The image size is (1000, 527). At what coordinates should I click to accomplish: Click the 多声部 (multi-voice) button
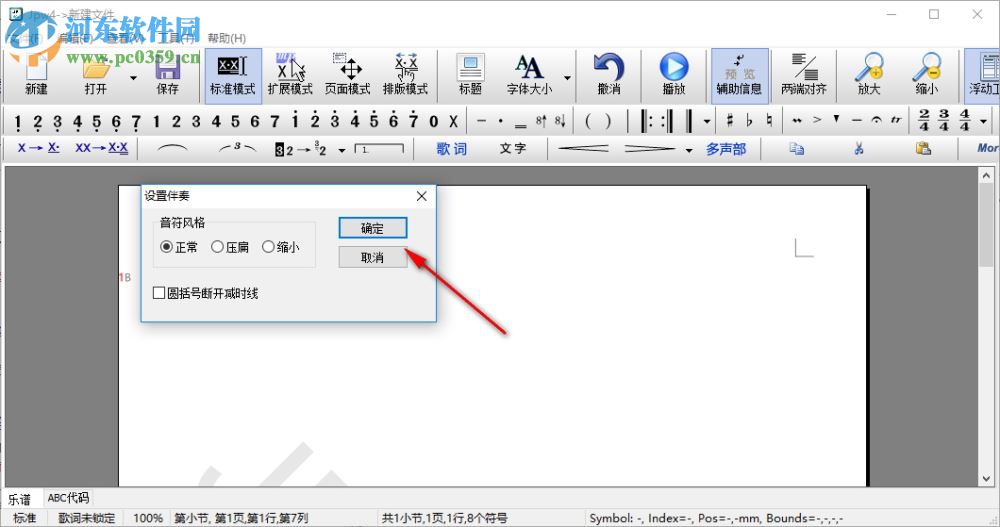tap(726, 149)
